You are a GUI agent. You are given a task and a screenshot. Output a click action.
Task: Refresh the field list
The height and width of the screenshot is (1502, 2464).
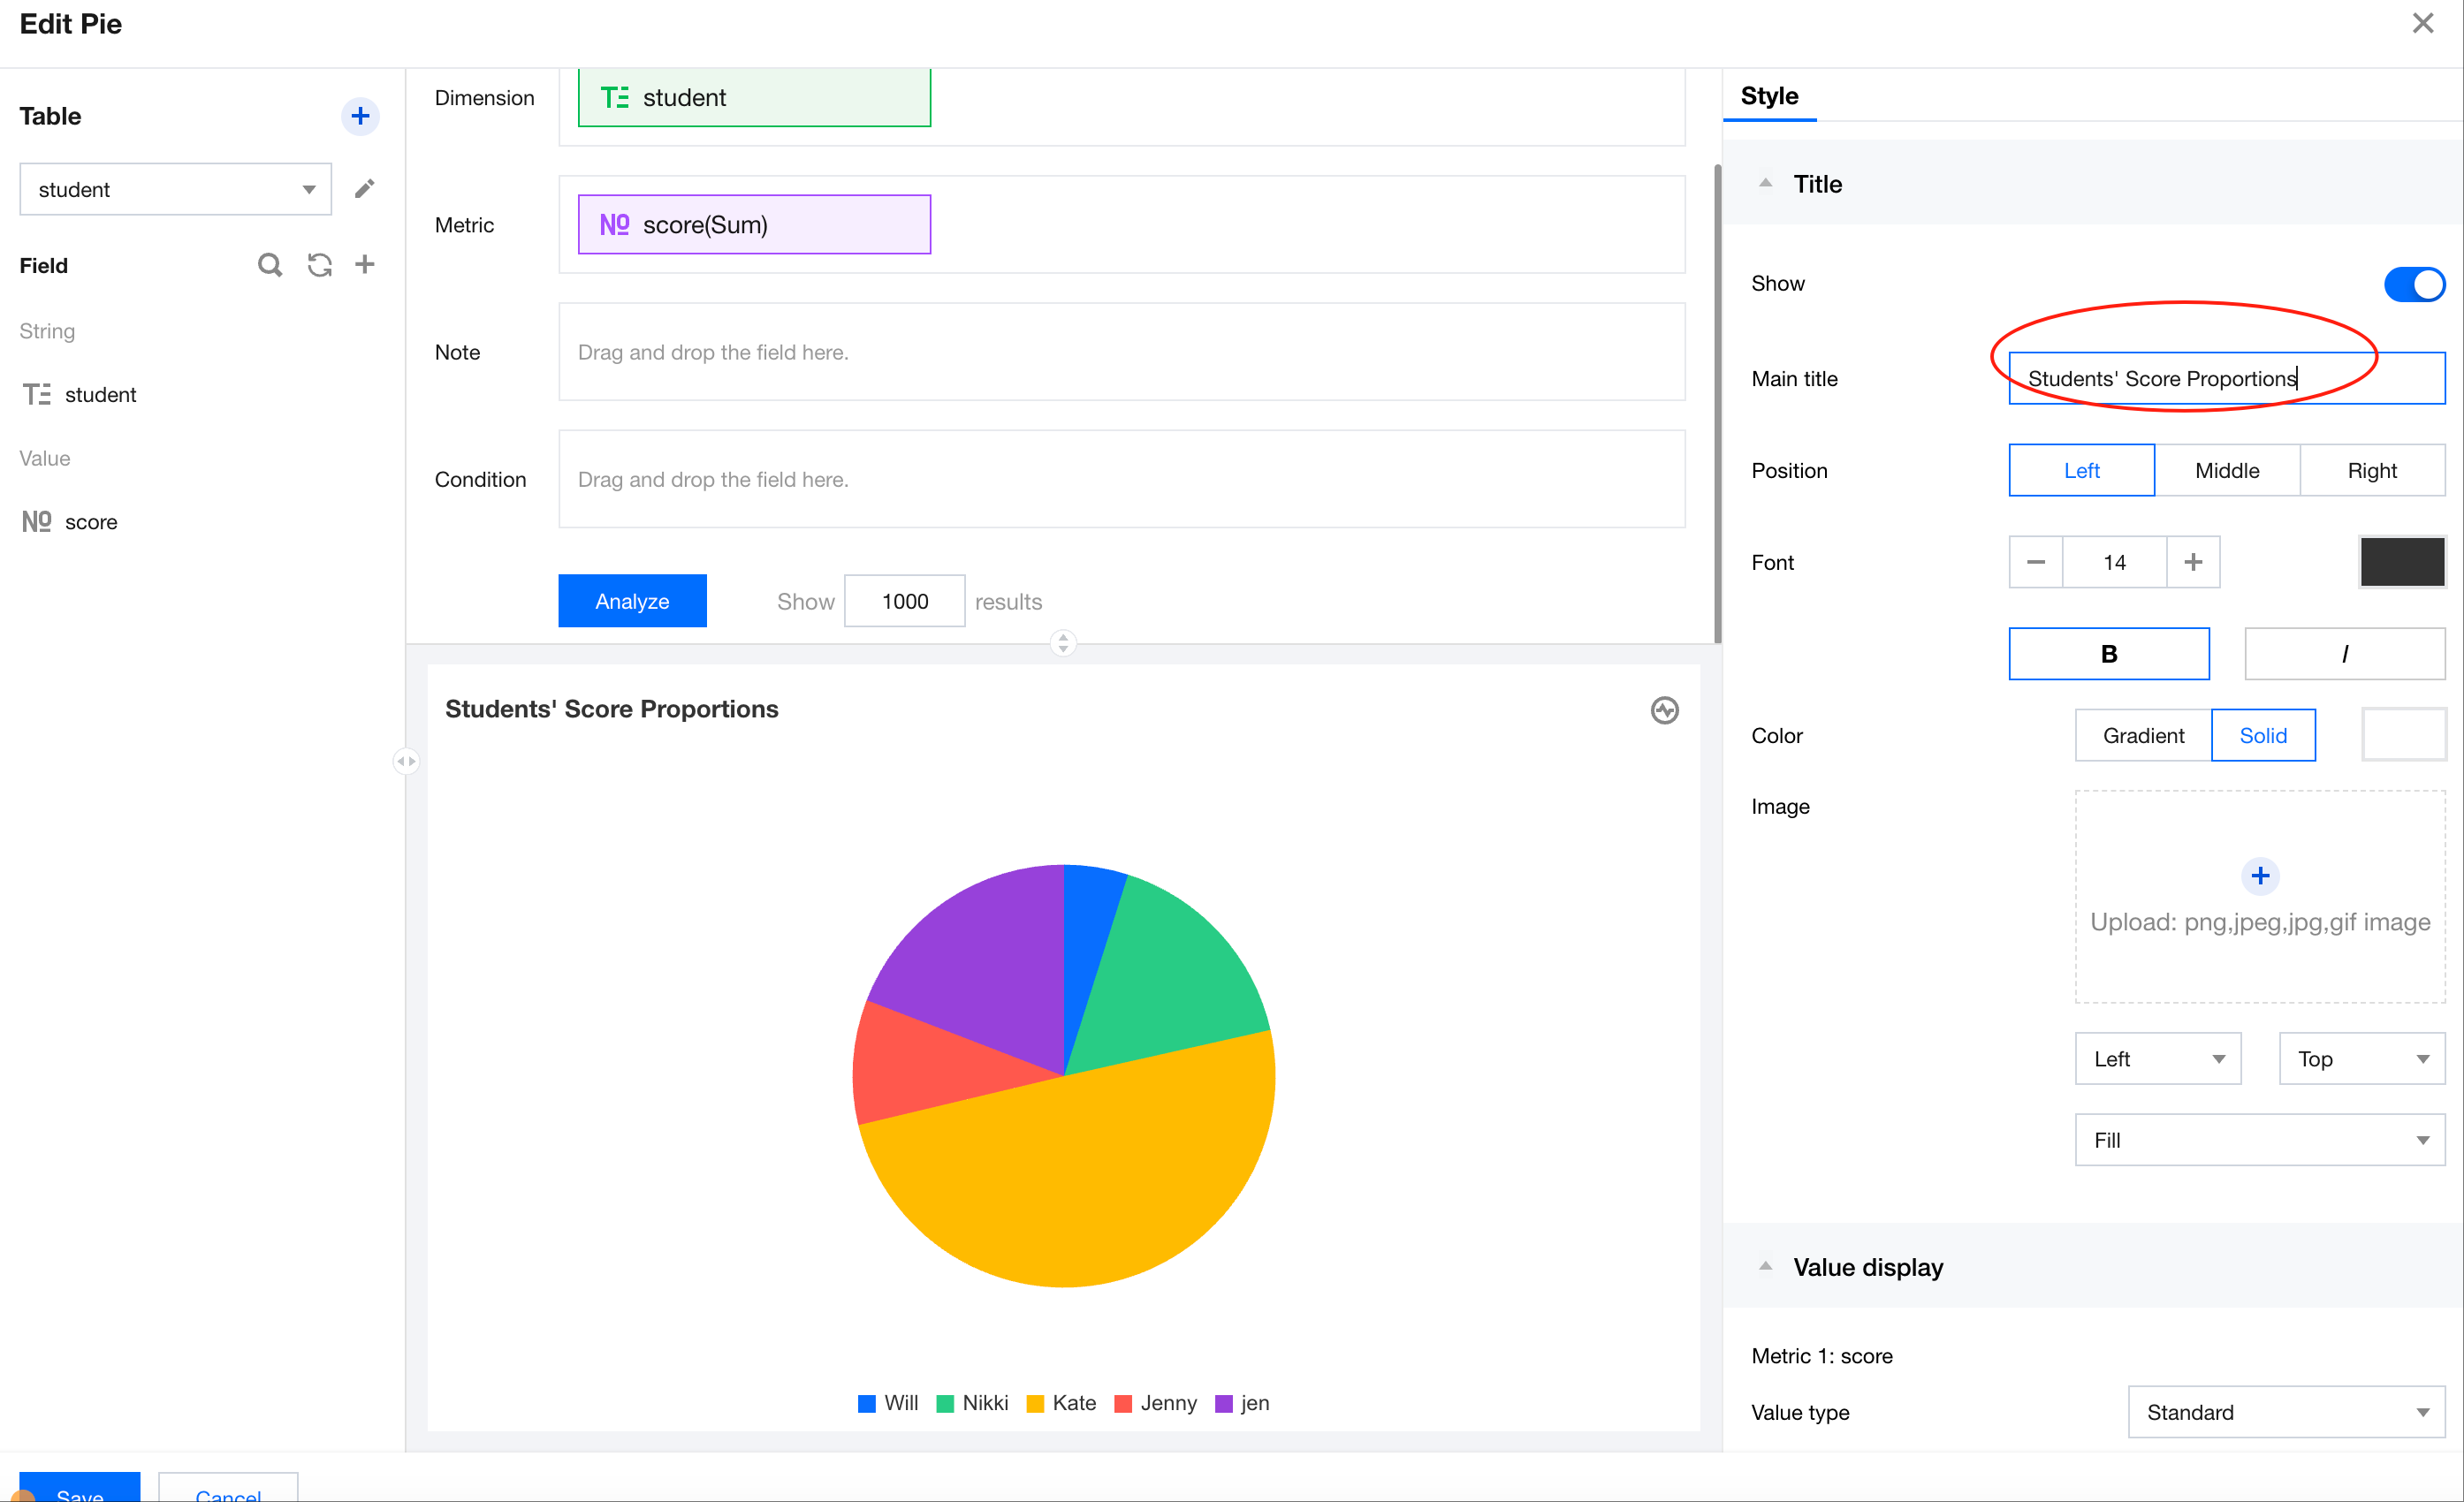pos(319,265)
